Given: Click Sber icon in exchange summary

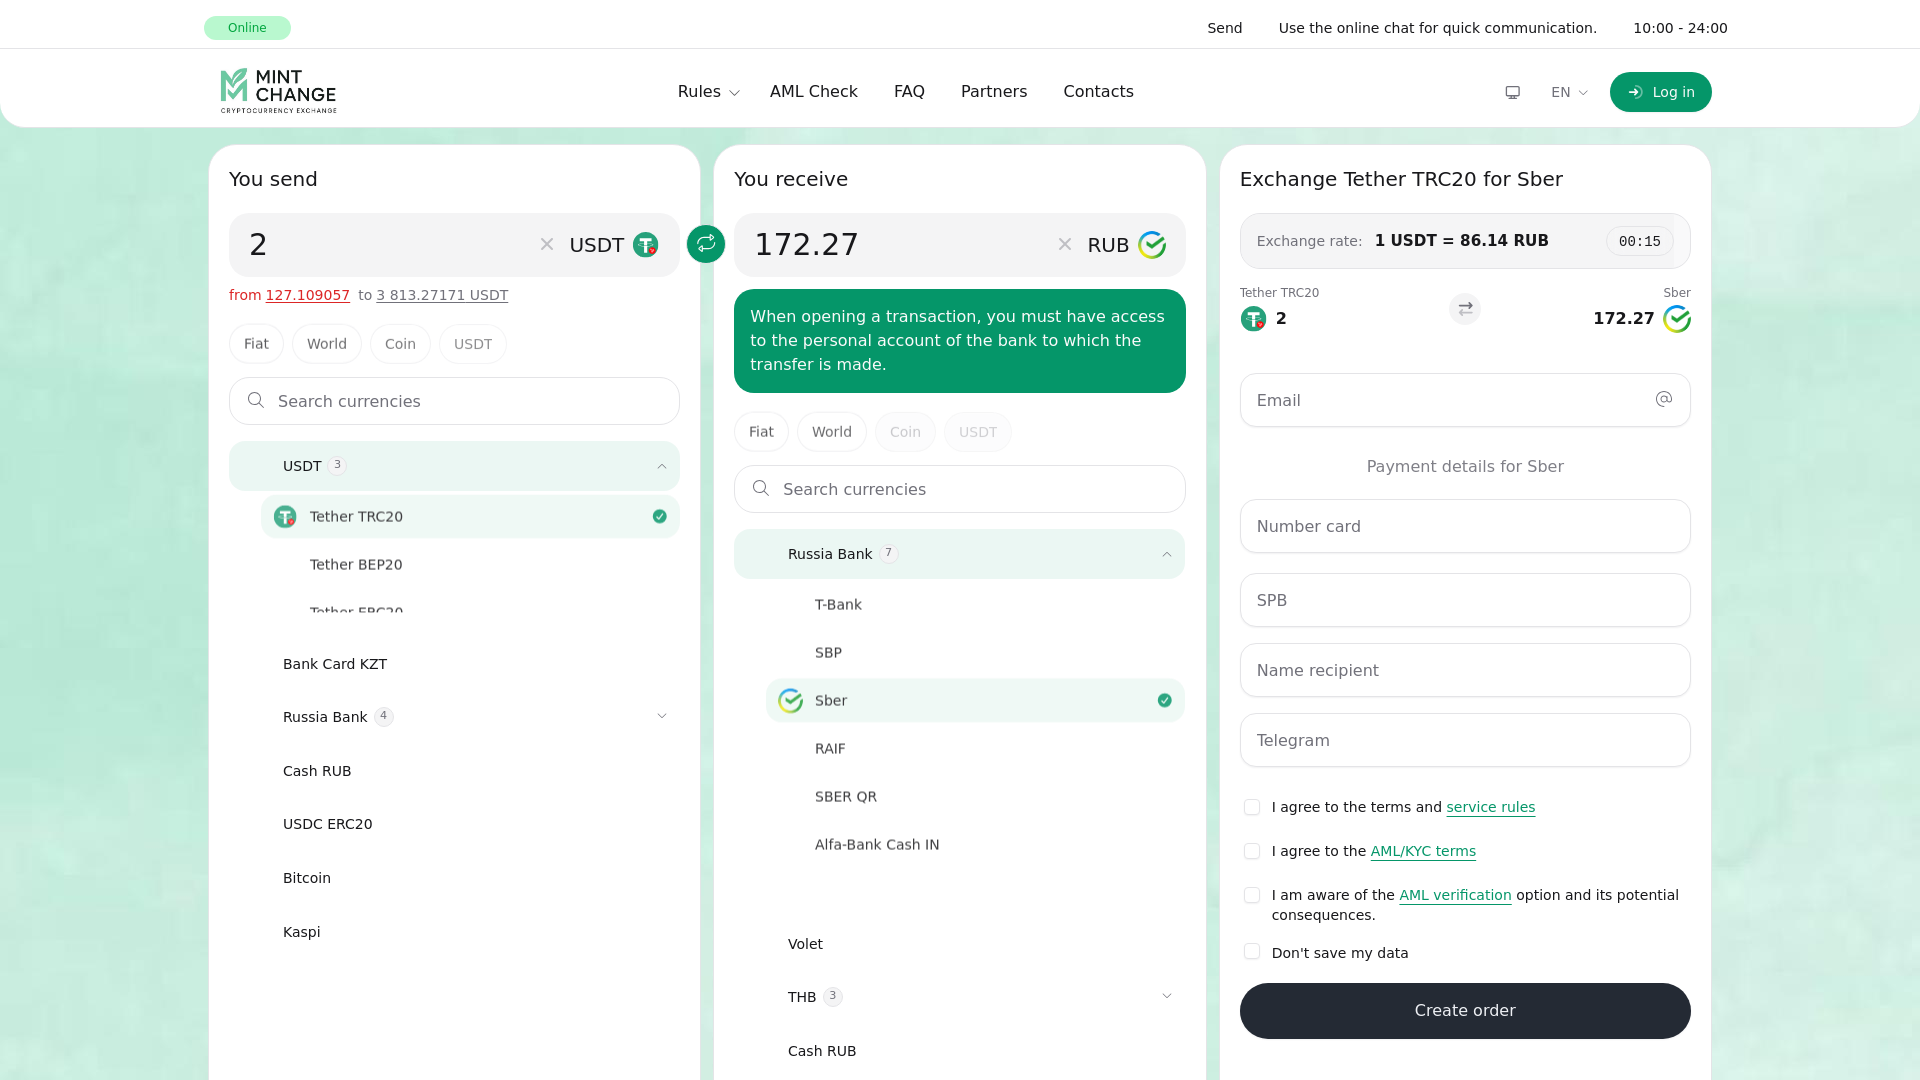Looking at the screenshot, I should tap(1677, 319).
